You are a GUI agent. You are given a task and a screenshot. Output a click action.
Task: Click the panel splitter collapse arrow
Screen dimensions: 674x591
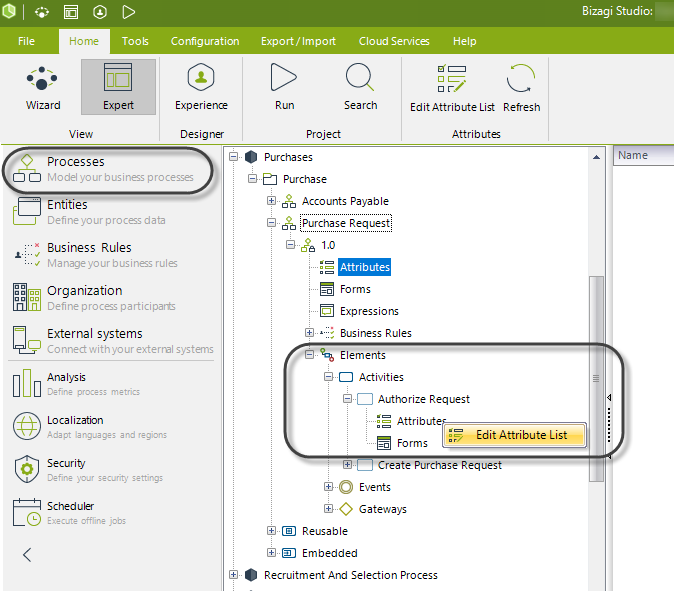[x=609, y=398]
